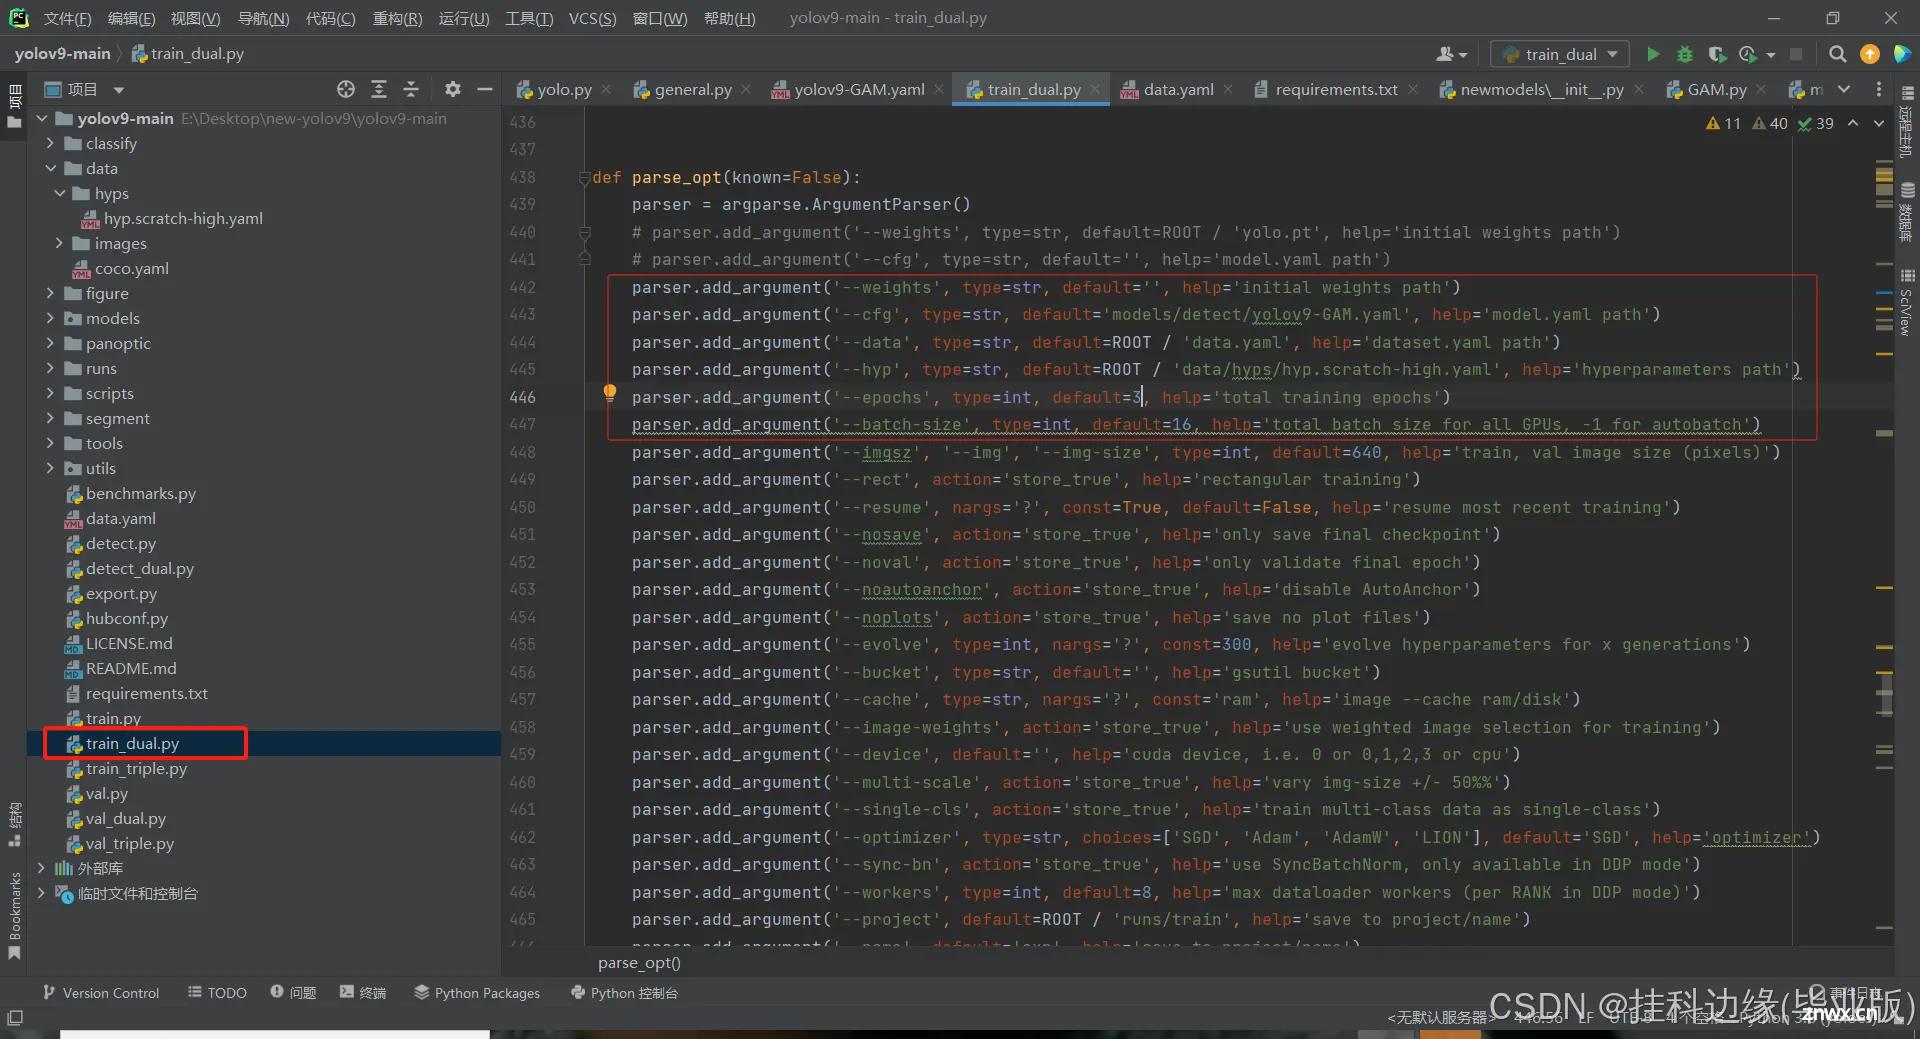Open Bookmarks side panel

(14, 915)
